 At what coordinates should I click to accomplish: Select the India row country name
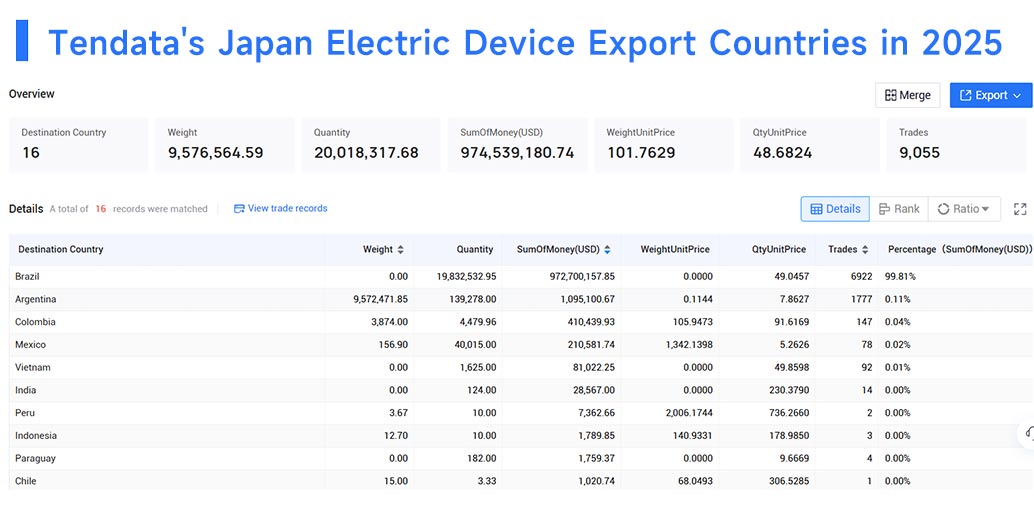(x=26, y=390)
